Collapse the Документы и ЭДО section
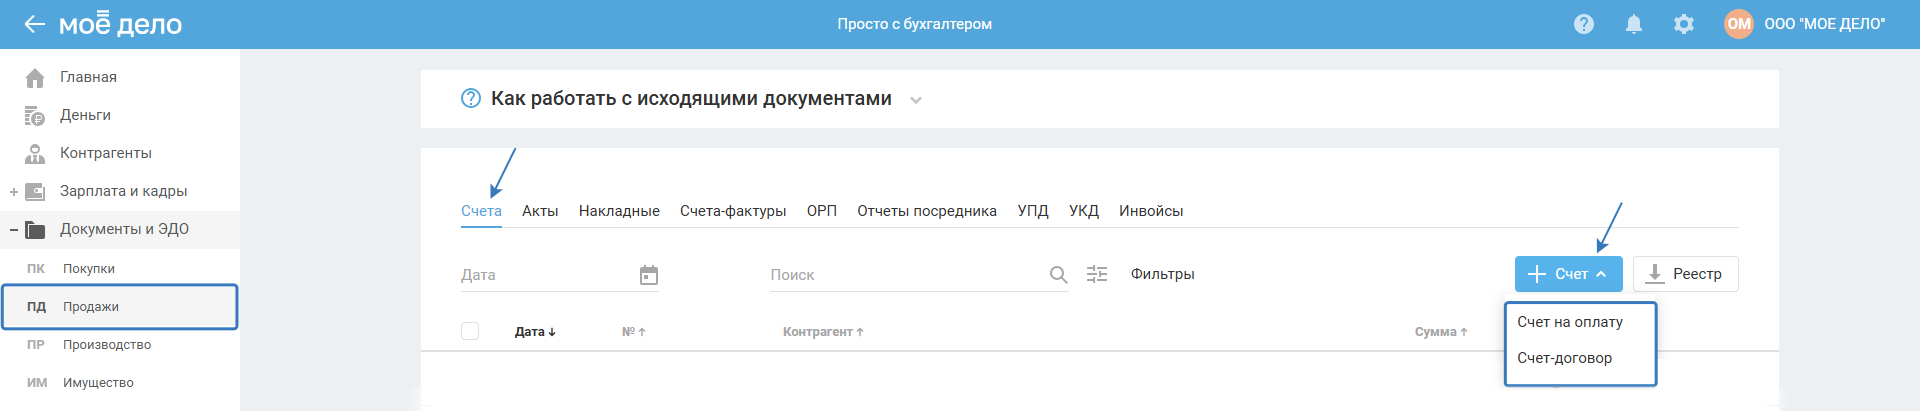Image resolution: width=1920 pixels, height=411 pixels. 14,229
